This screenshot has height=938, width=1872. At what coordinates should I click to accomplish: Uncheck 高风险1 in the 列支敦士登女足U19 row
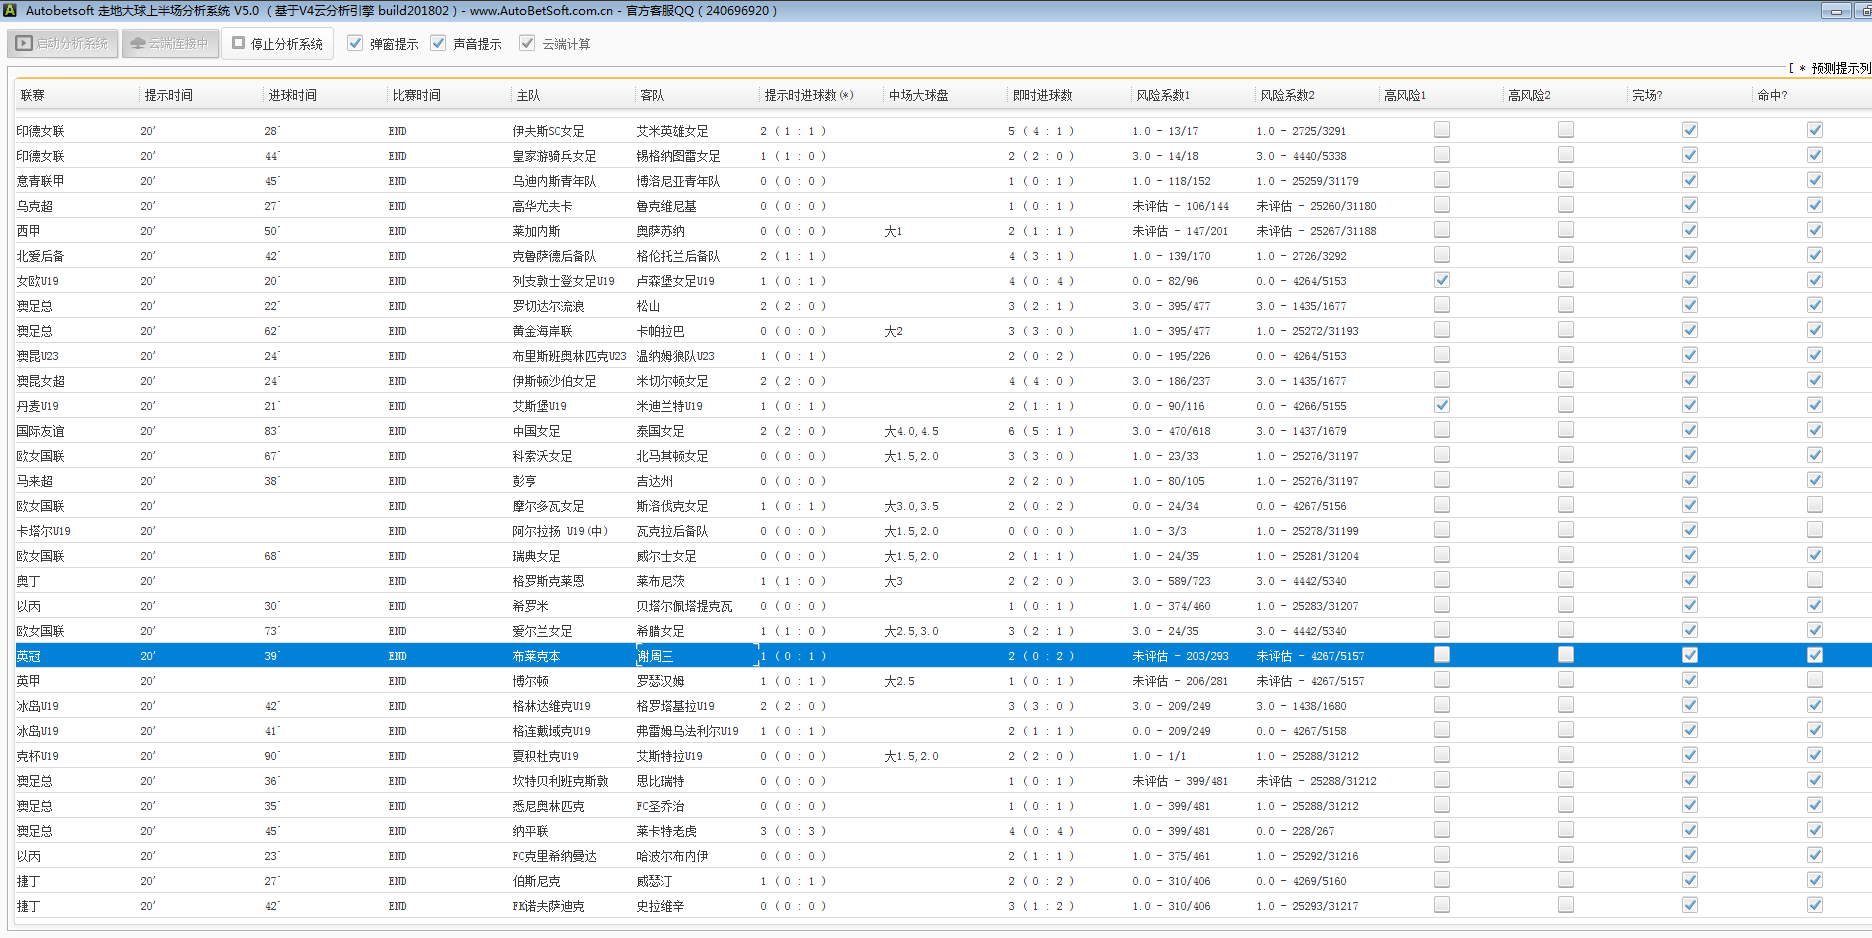[1441, 280]
